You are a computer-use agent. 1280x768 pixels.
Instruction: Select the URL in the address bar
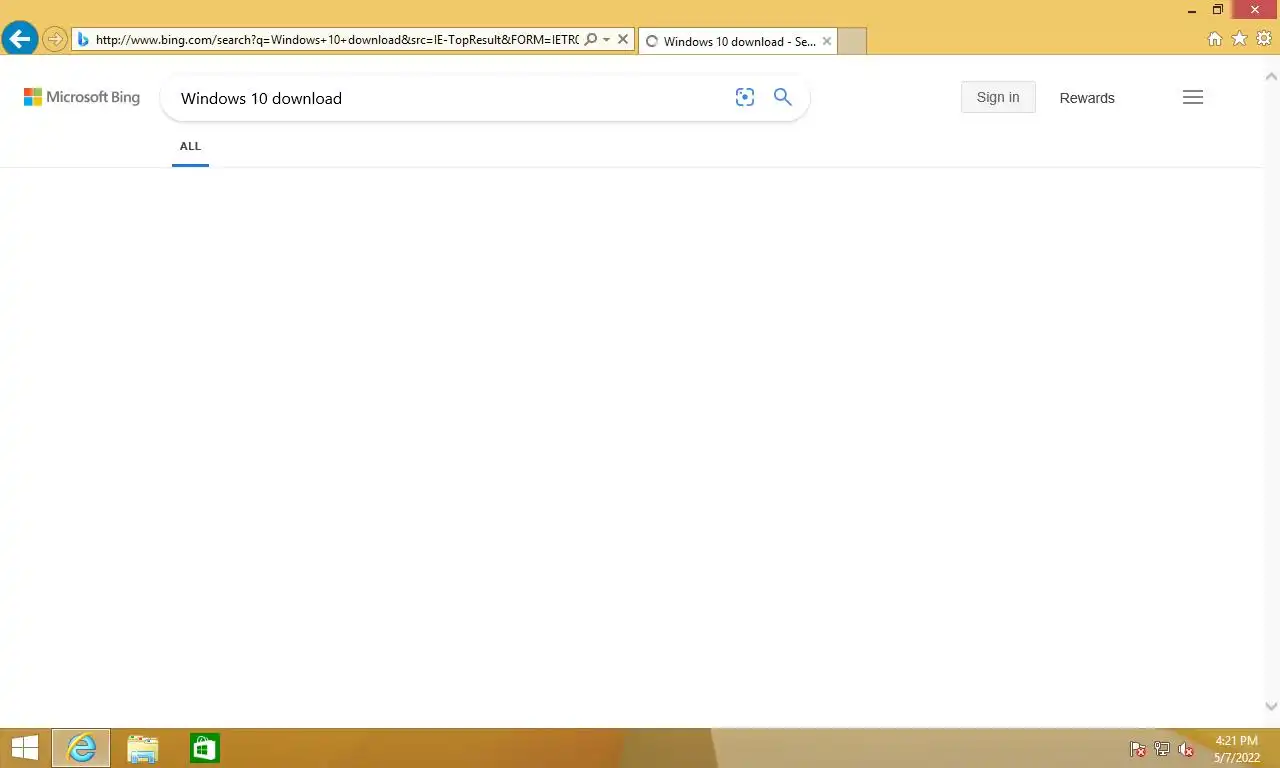click(337, 40)
